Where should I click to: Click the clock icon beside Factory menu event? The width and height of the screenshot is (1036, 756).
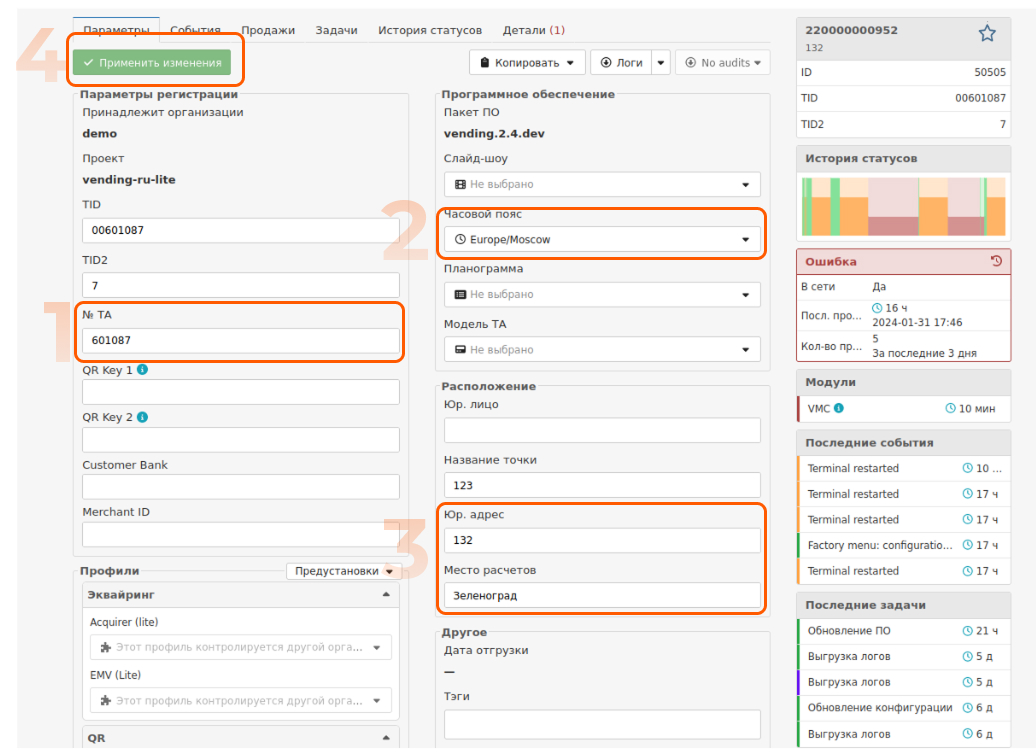[967, 545]
